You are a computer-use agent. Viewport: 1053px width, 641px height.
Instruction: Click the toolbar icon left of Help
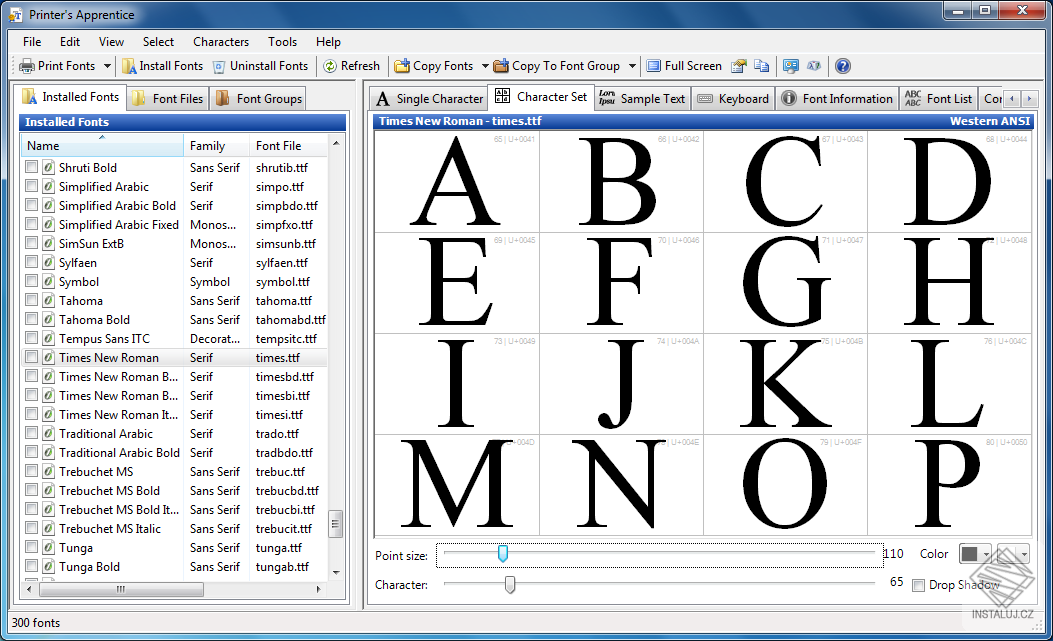(x=814, y=66)
